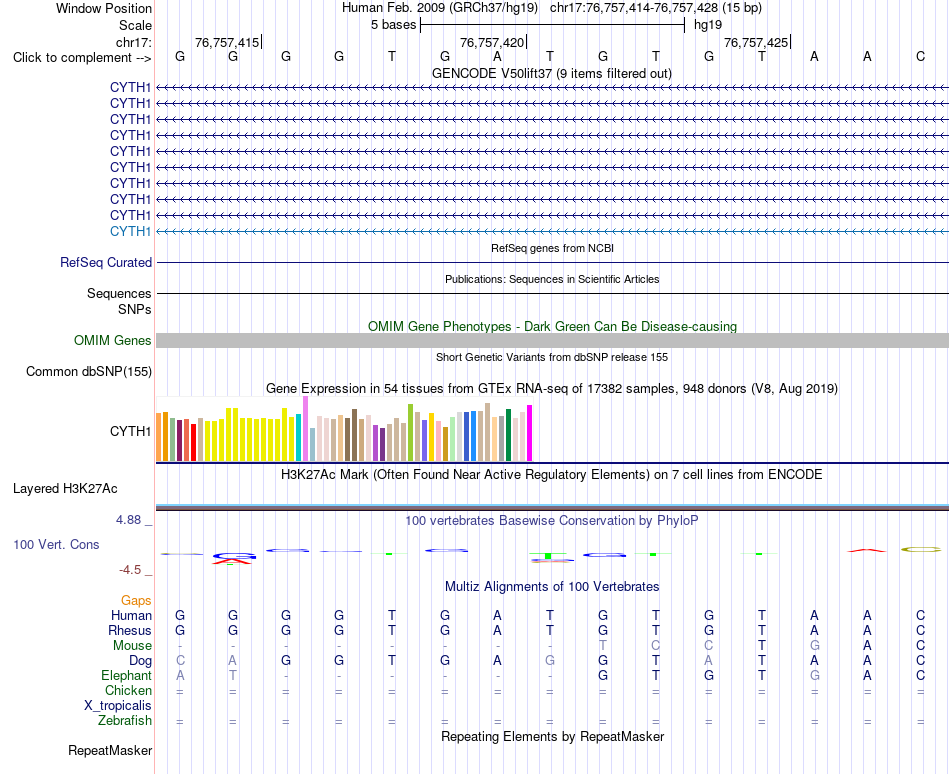
Task: Click the magenta last bar in the GTEx chart
Action: [530, 433]
